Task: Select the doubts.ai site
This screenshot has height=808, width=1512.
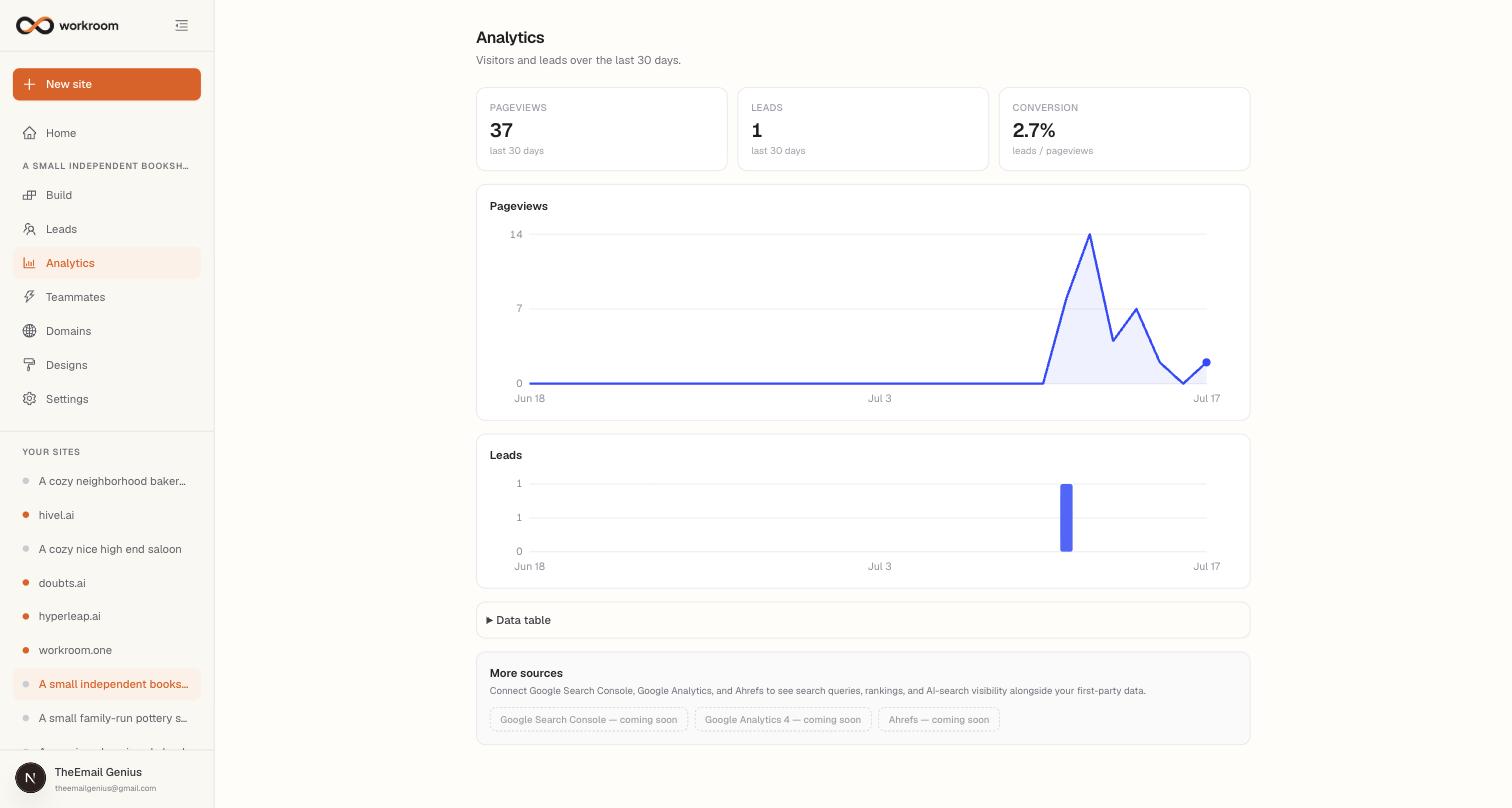Action: pyautogui.click(x=107, y=583)
